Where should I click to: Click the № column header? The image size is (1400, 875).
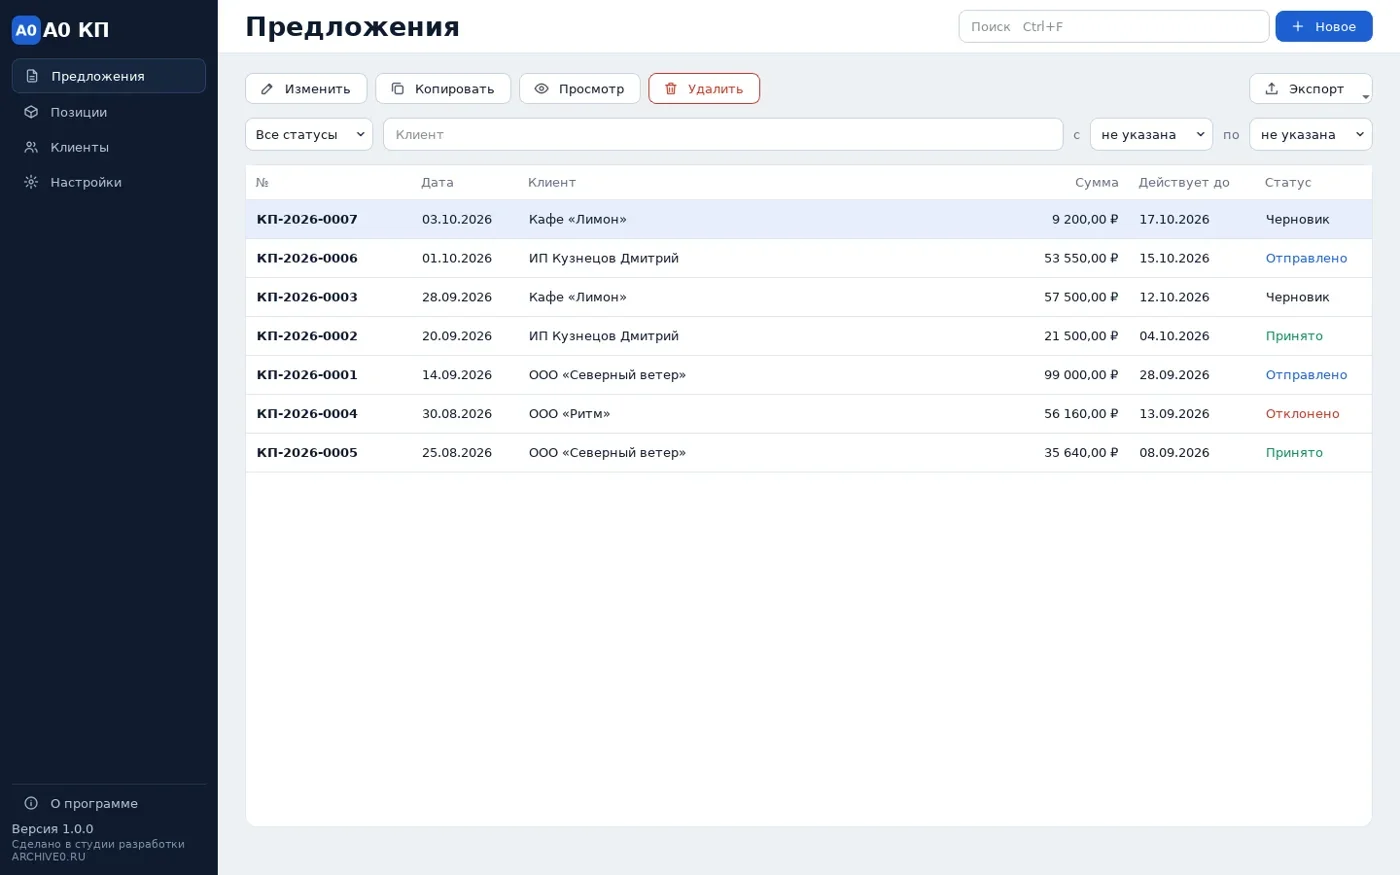click(262, 182)
